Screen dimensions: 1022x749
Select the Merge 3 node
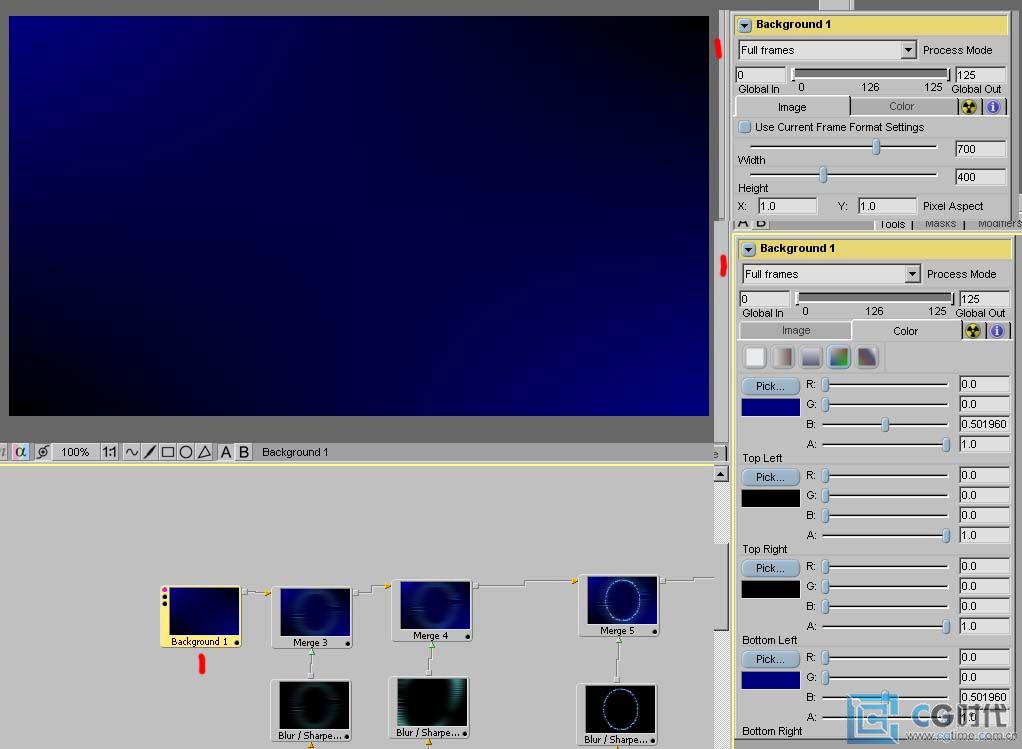[313, 617]
